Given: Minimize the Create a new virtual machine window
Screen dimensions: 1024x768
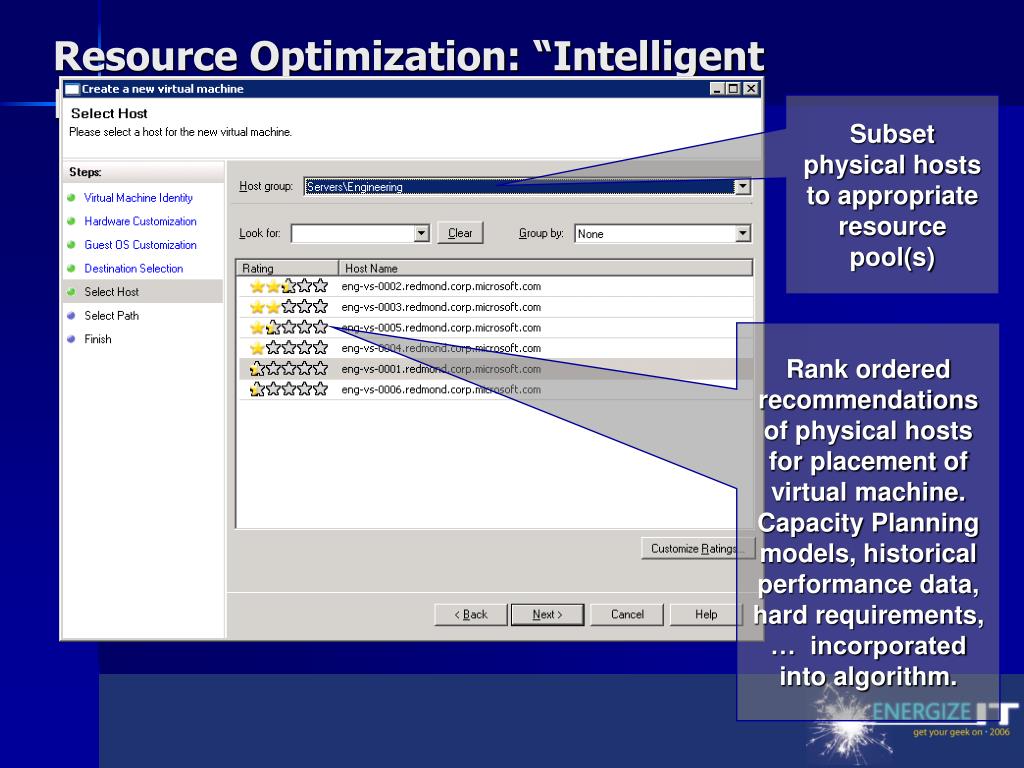Looking at the screenshot, I should pyautogui.click(x=717, y=89).
